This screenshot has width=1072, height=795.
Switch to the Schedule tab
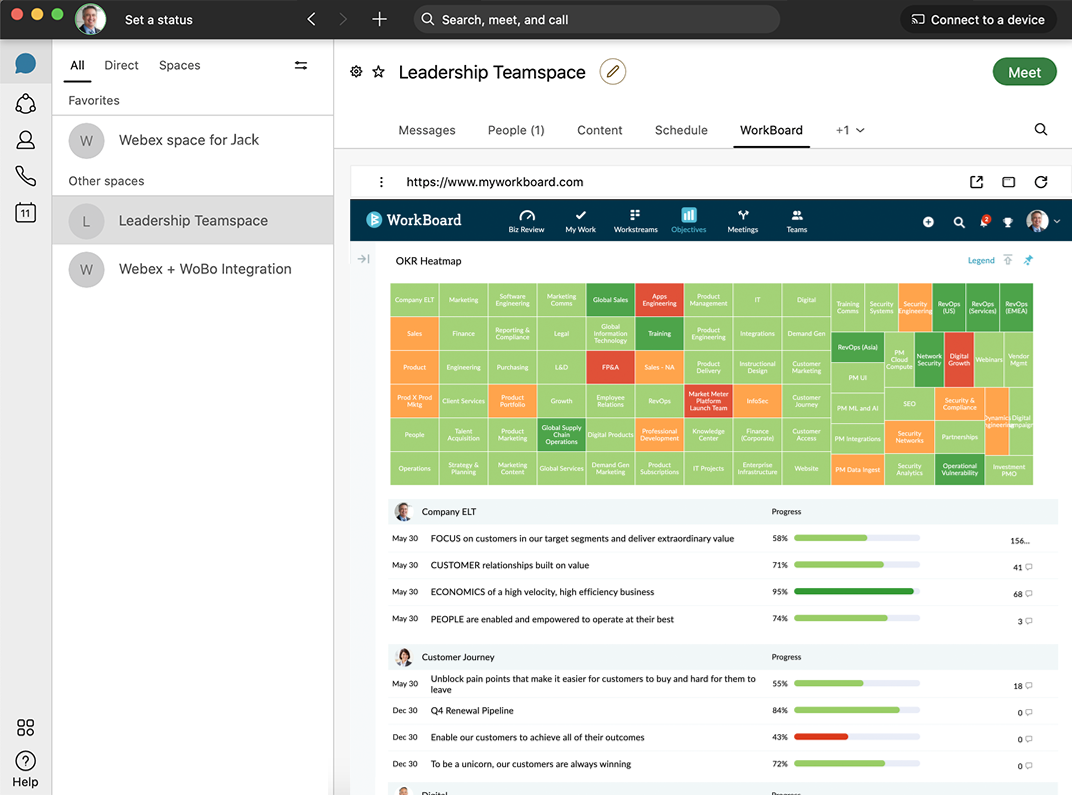pyautogui.click(x=681, y=130)
